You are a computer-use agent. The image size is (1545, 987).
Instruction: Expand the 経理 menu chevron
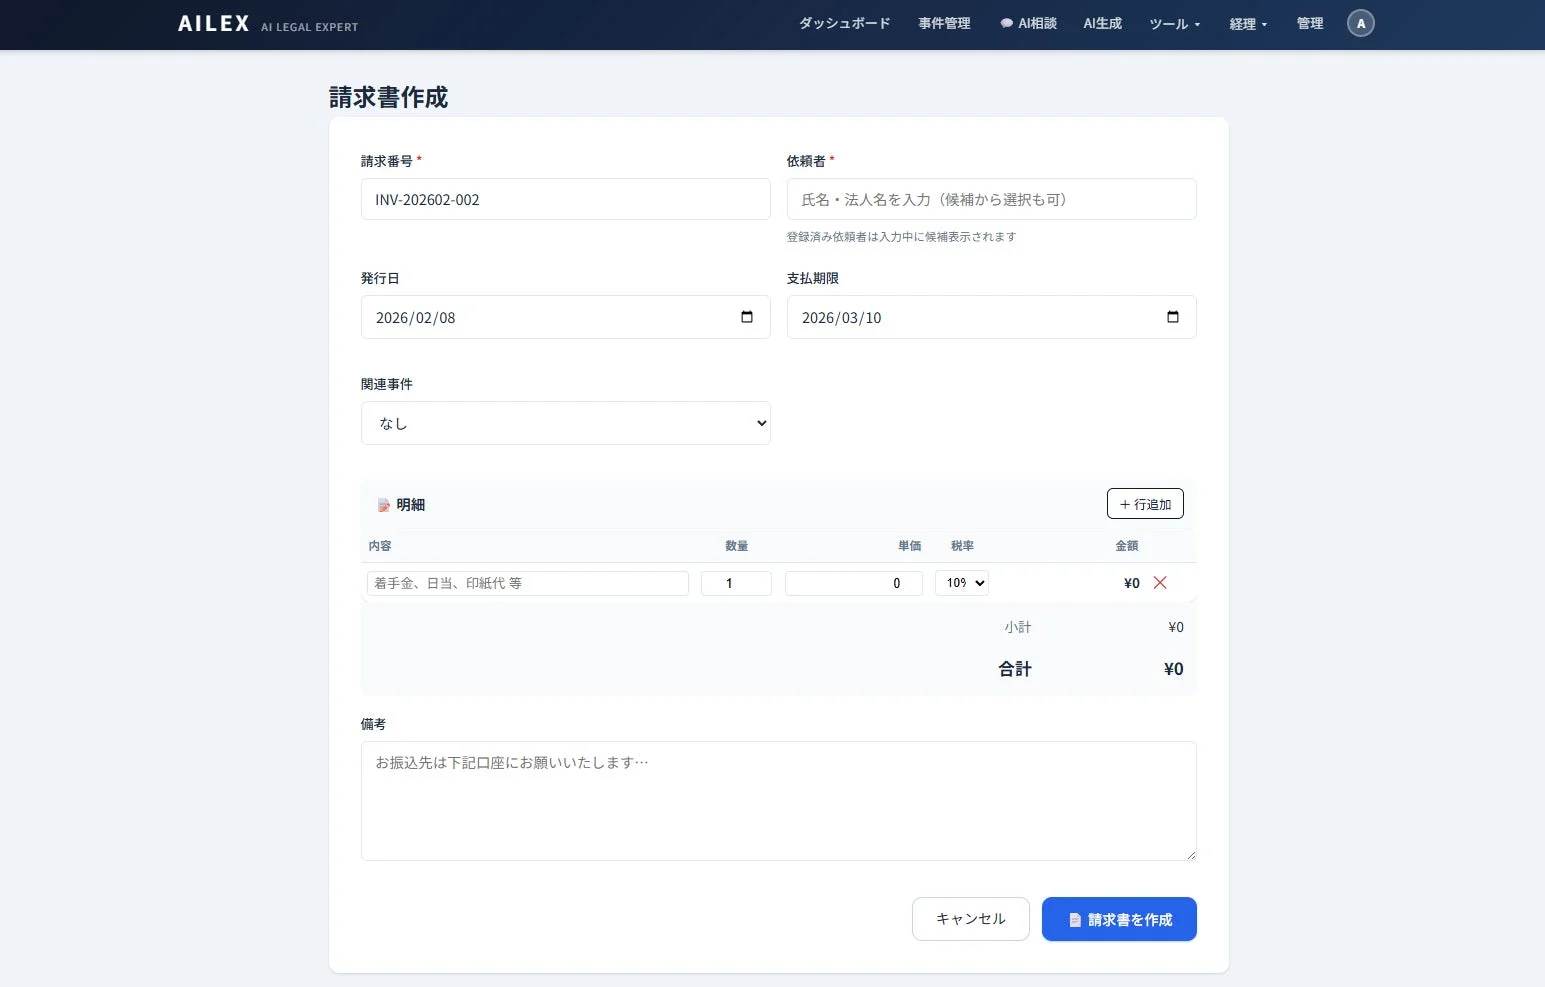(1265, 25)
